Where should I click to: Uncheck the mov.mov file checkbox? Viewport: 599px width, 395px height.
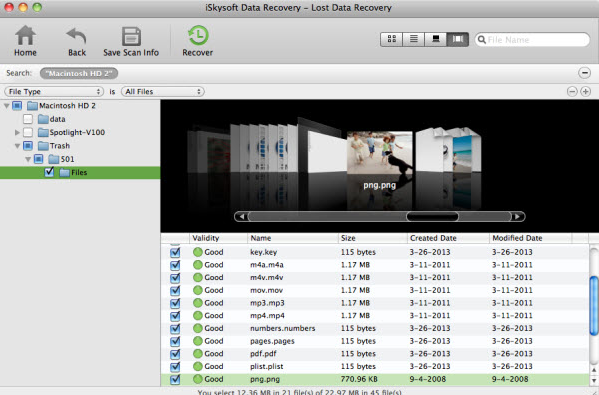pos(175,290)
